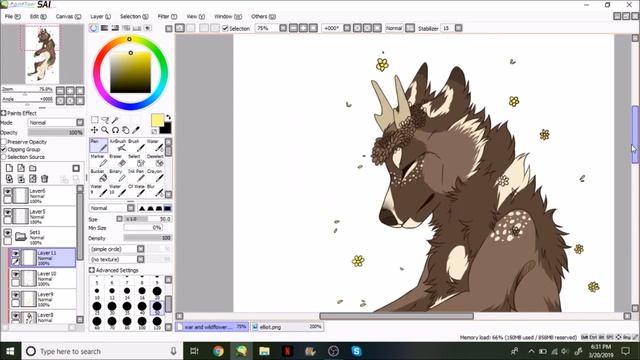Activate the lasso selection tool
The width and height of the screenshot is (640, 360).
105,120
